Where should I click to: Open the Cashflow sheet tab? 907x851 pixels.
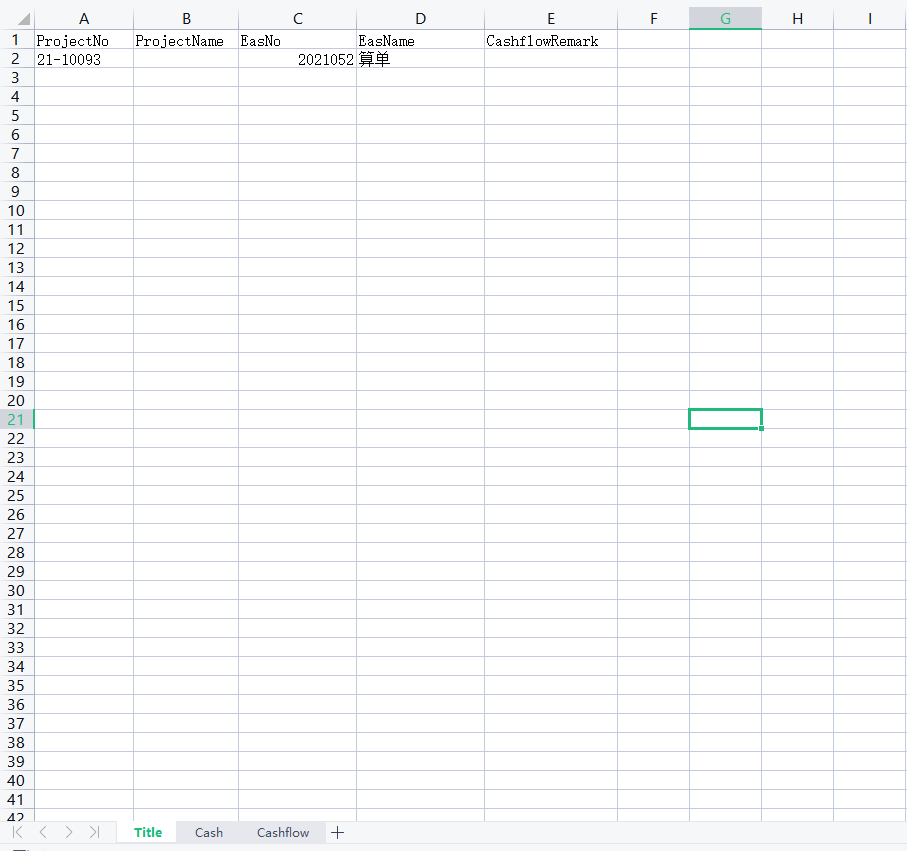point(282,832)
